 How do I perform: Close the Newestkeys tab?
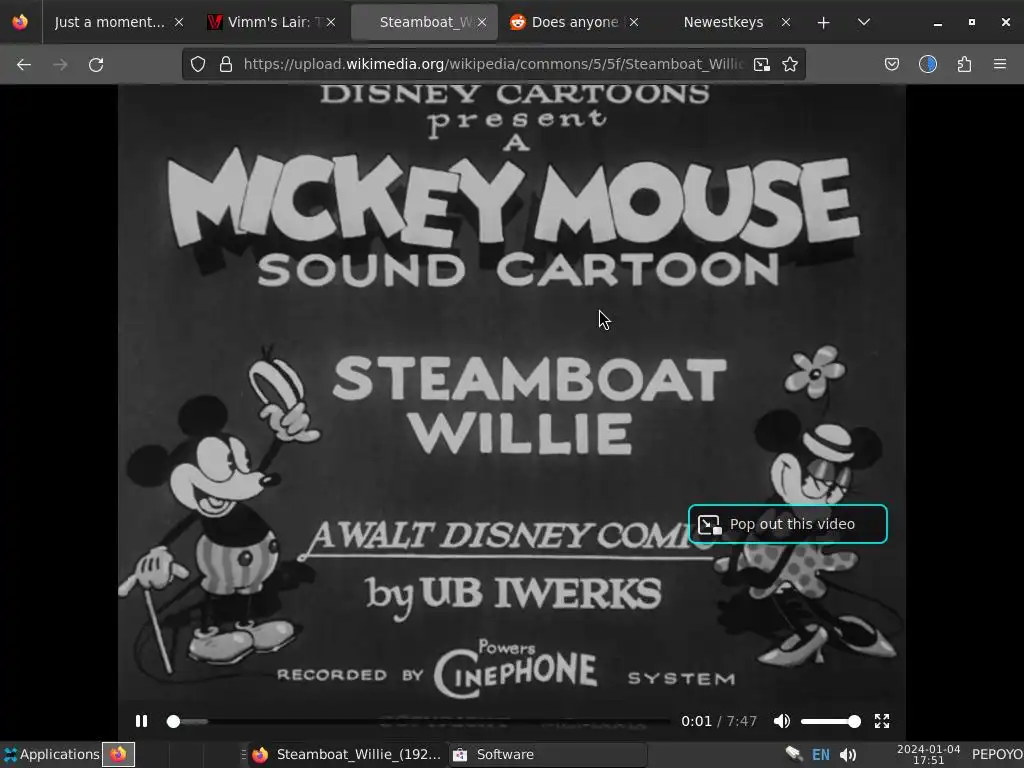point(786,22)
